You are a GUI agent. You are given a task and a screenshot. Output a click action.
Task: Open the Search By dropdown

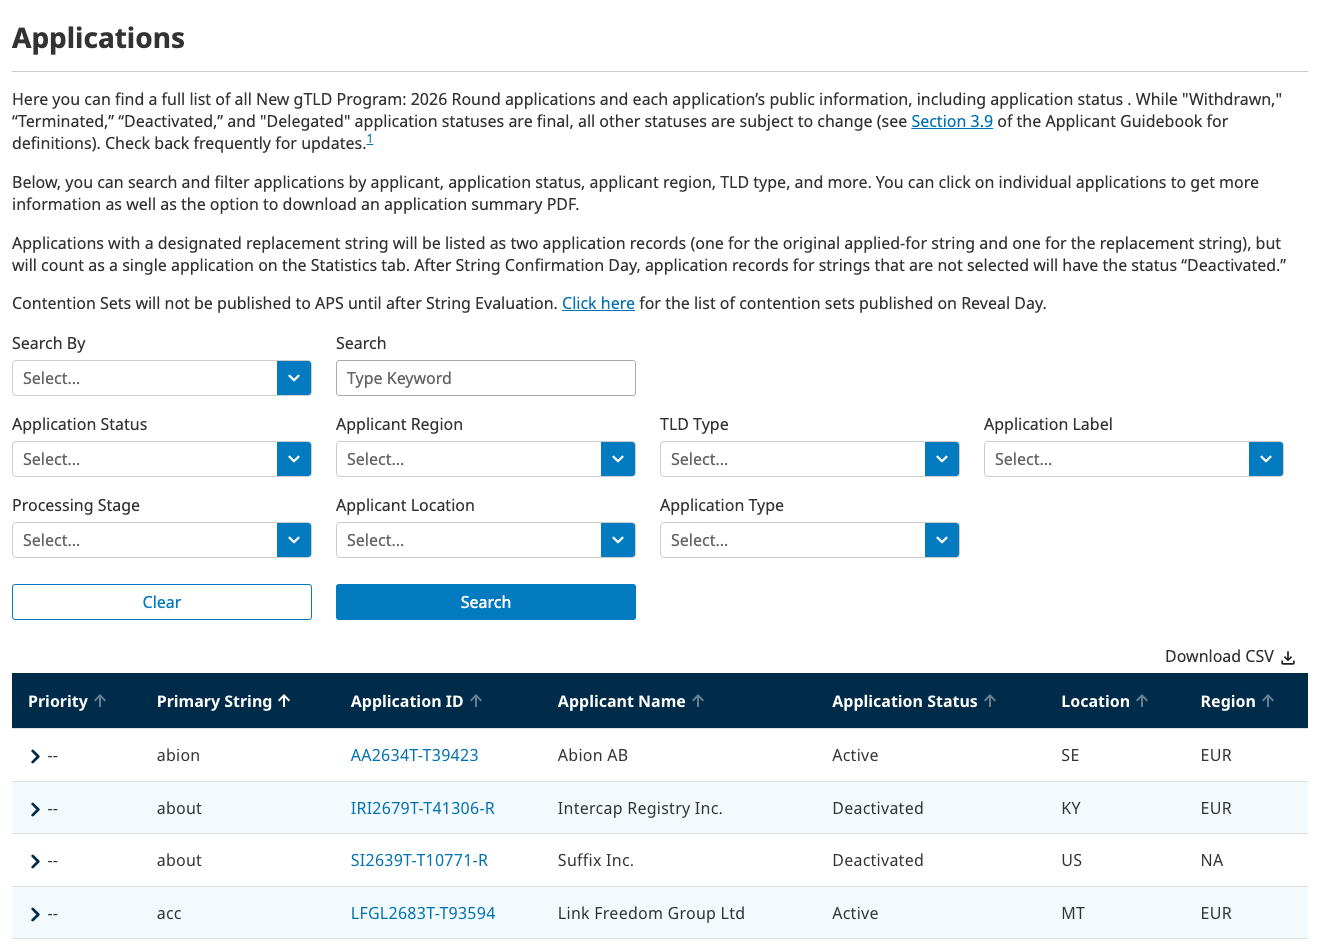(x=162, y=378)
